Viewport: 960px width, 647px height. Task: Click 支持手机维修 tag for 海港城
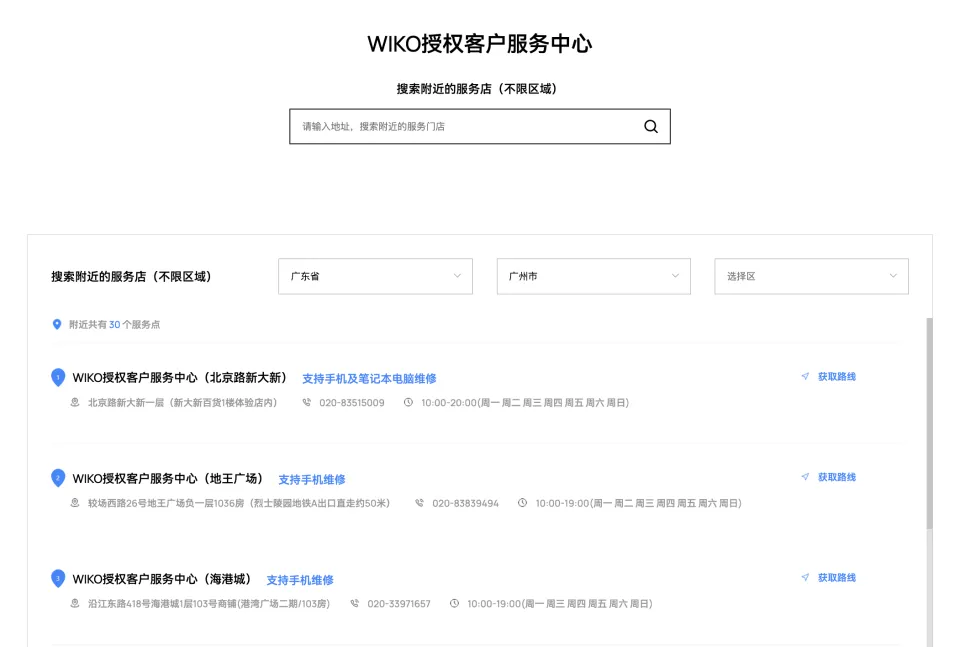click(x=299, y=580)
